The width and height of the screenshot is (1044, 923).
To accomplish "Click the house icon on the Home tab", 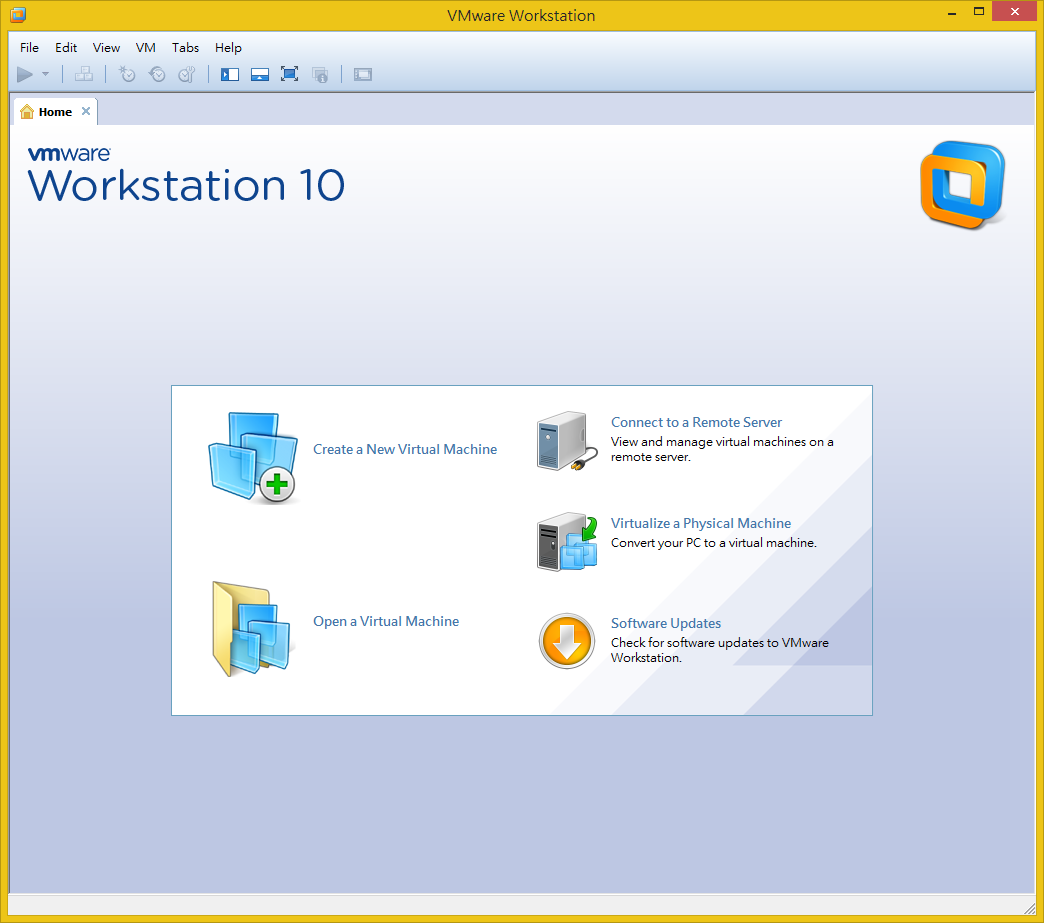I will [27, 111].
